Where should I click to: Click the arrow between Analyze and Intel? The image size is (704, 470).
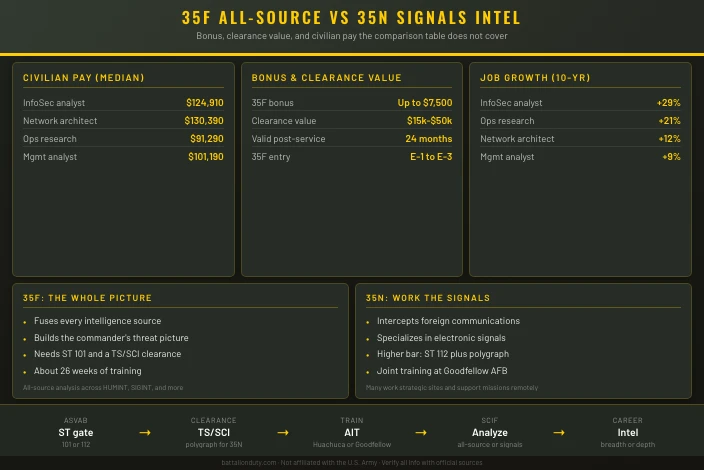click(559, 433)
